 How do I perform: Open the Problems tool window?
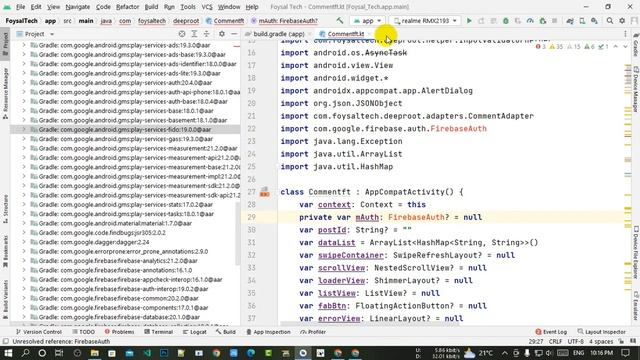(119, 332)
